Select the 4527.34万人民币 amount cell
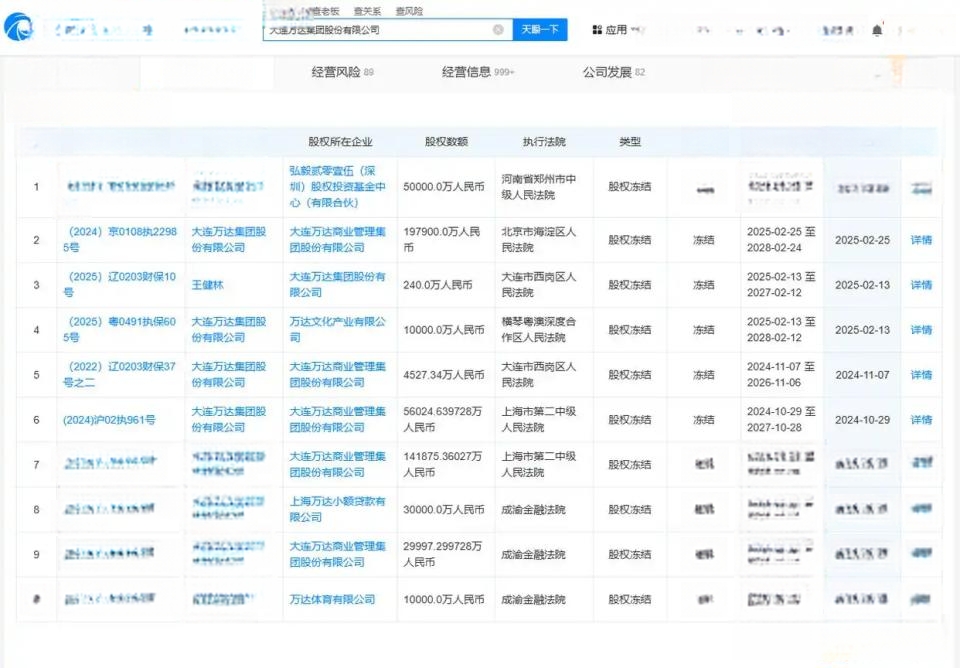 [x=444, y=375]
